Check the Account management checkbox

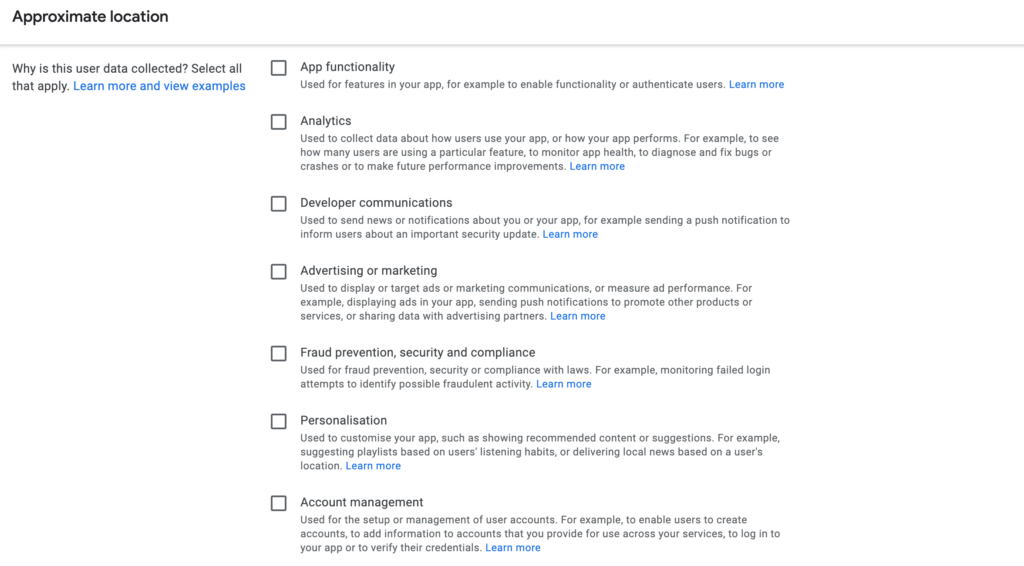[x=279, y=504]
